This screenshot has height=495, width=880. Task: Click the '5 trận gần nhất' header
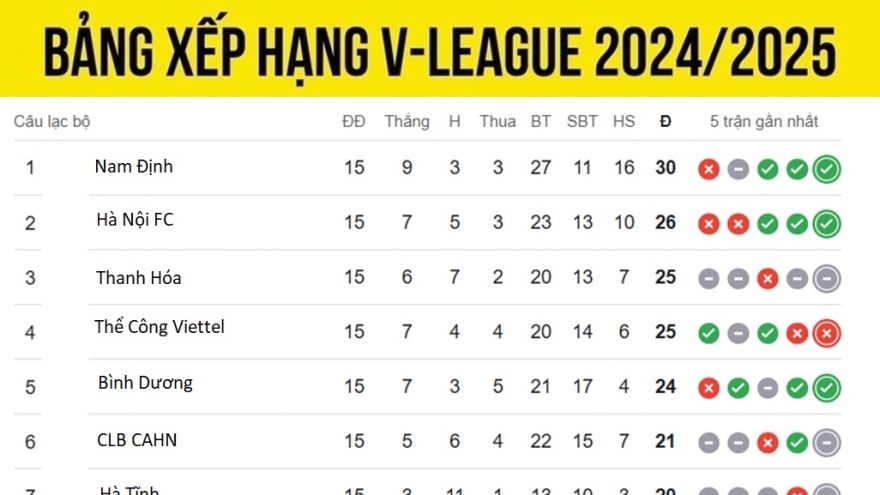click(x=764, y=122)
